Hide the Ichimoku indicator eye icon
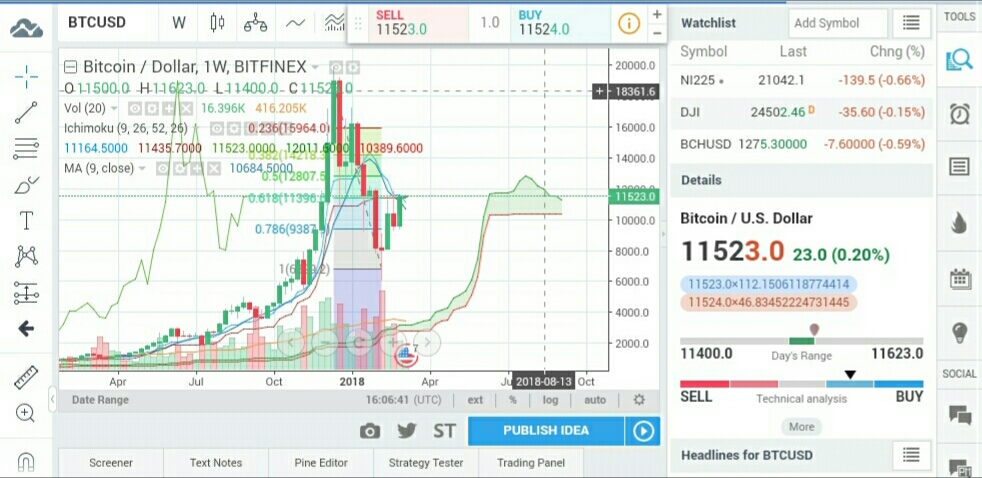Screen dimensions: 982x478 215,128
